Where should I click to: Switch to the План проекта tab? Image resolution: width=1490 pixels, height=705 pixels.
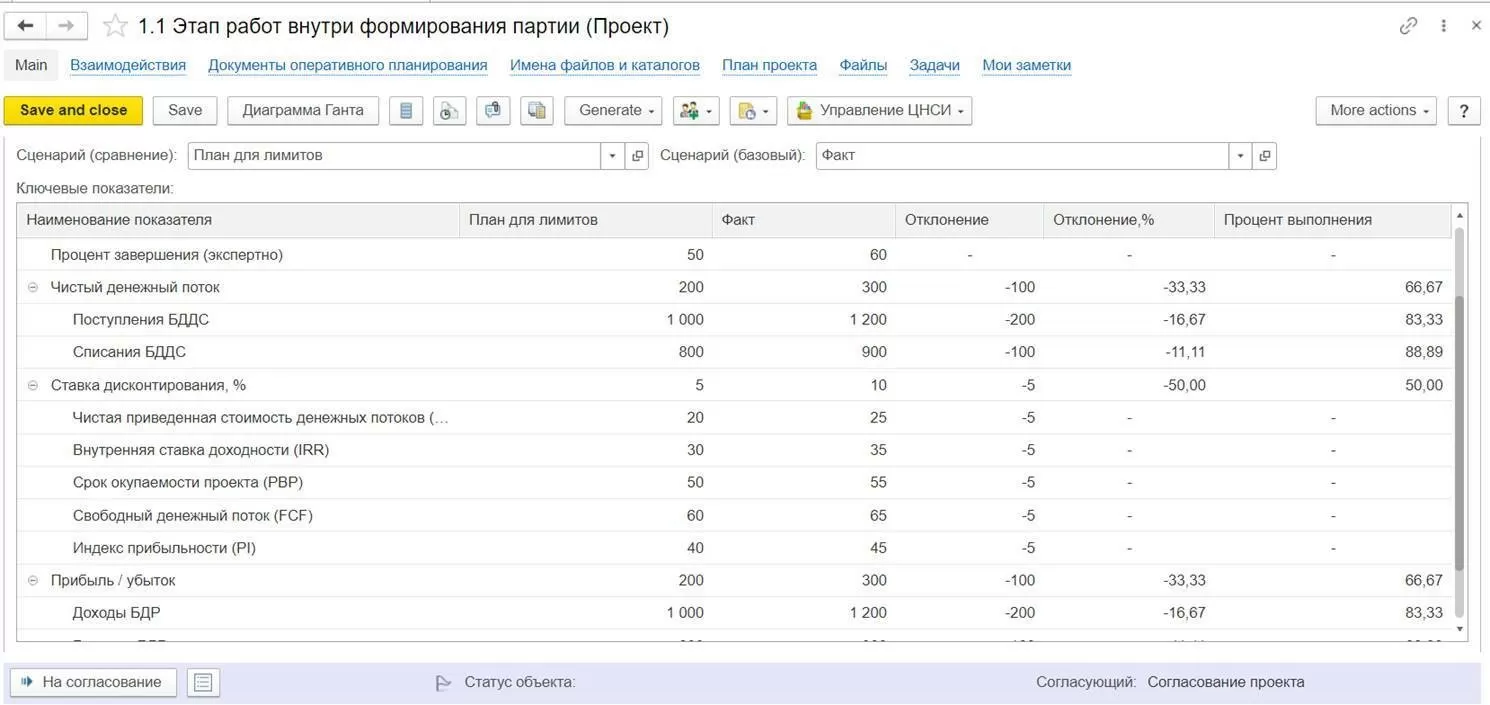pos(769,65)
